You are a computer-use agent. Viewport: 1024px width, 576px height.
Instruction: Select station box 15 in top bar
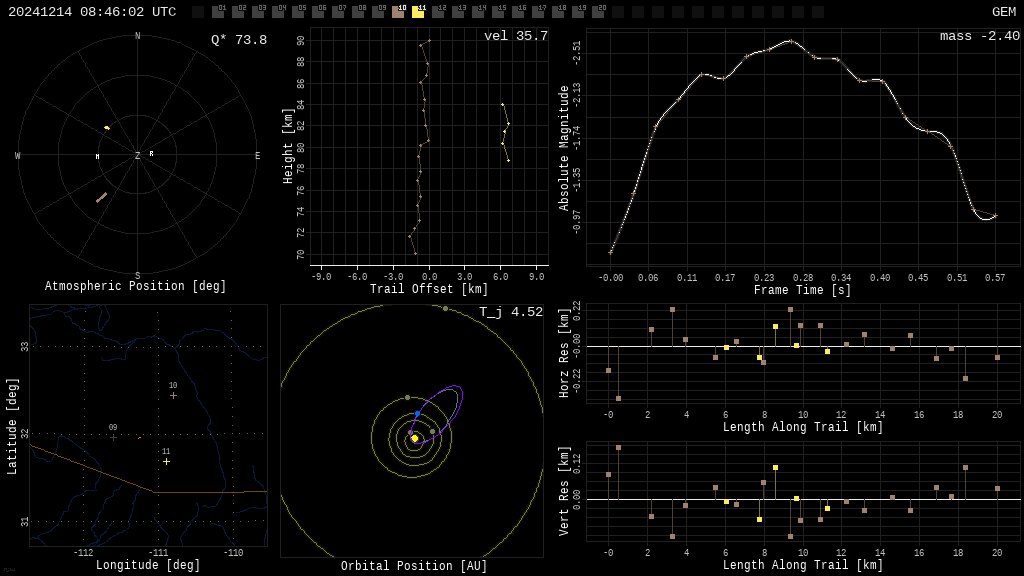point(498,12)
